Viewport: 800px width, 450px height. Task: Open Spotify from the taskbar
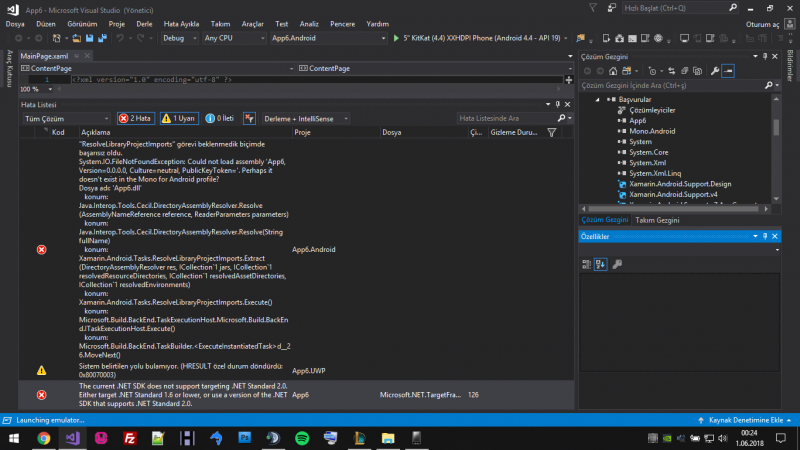pyautogui.click(x=302, y=438)
